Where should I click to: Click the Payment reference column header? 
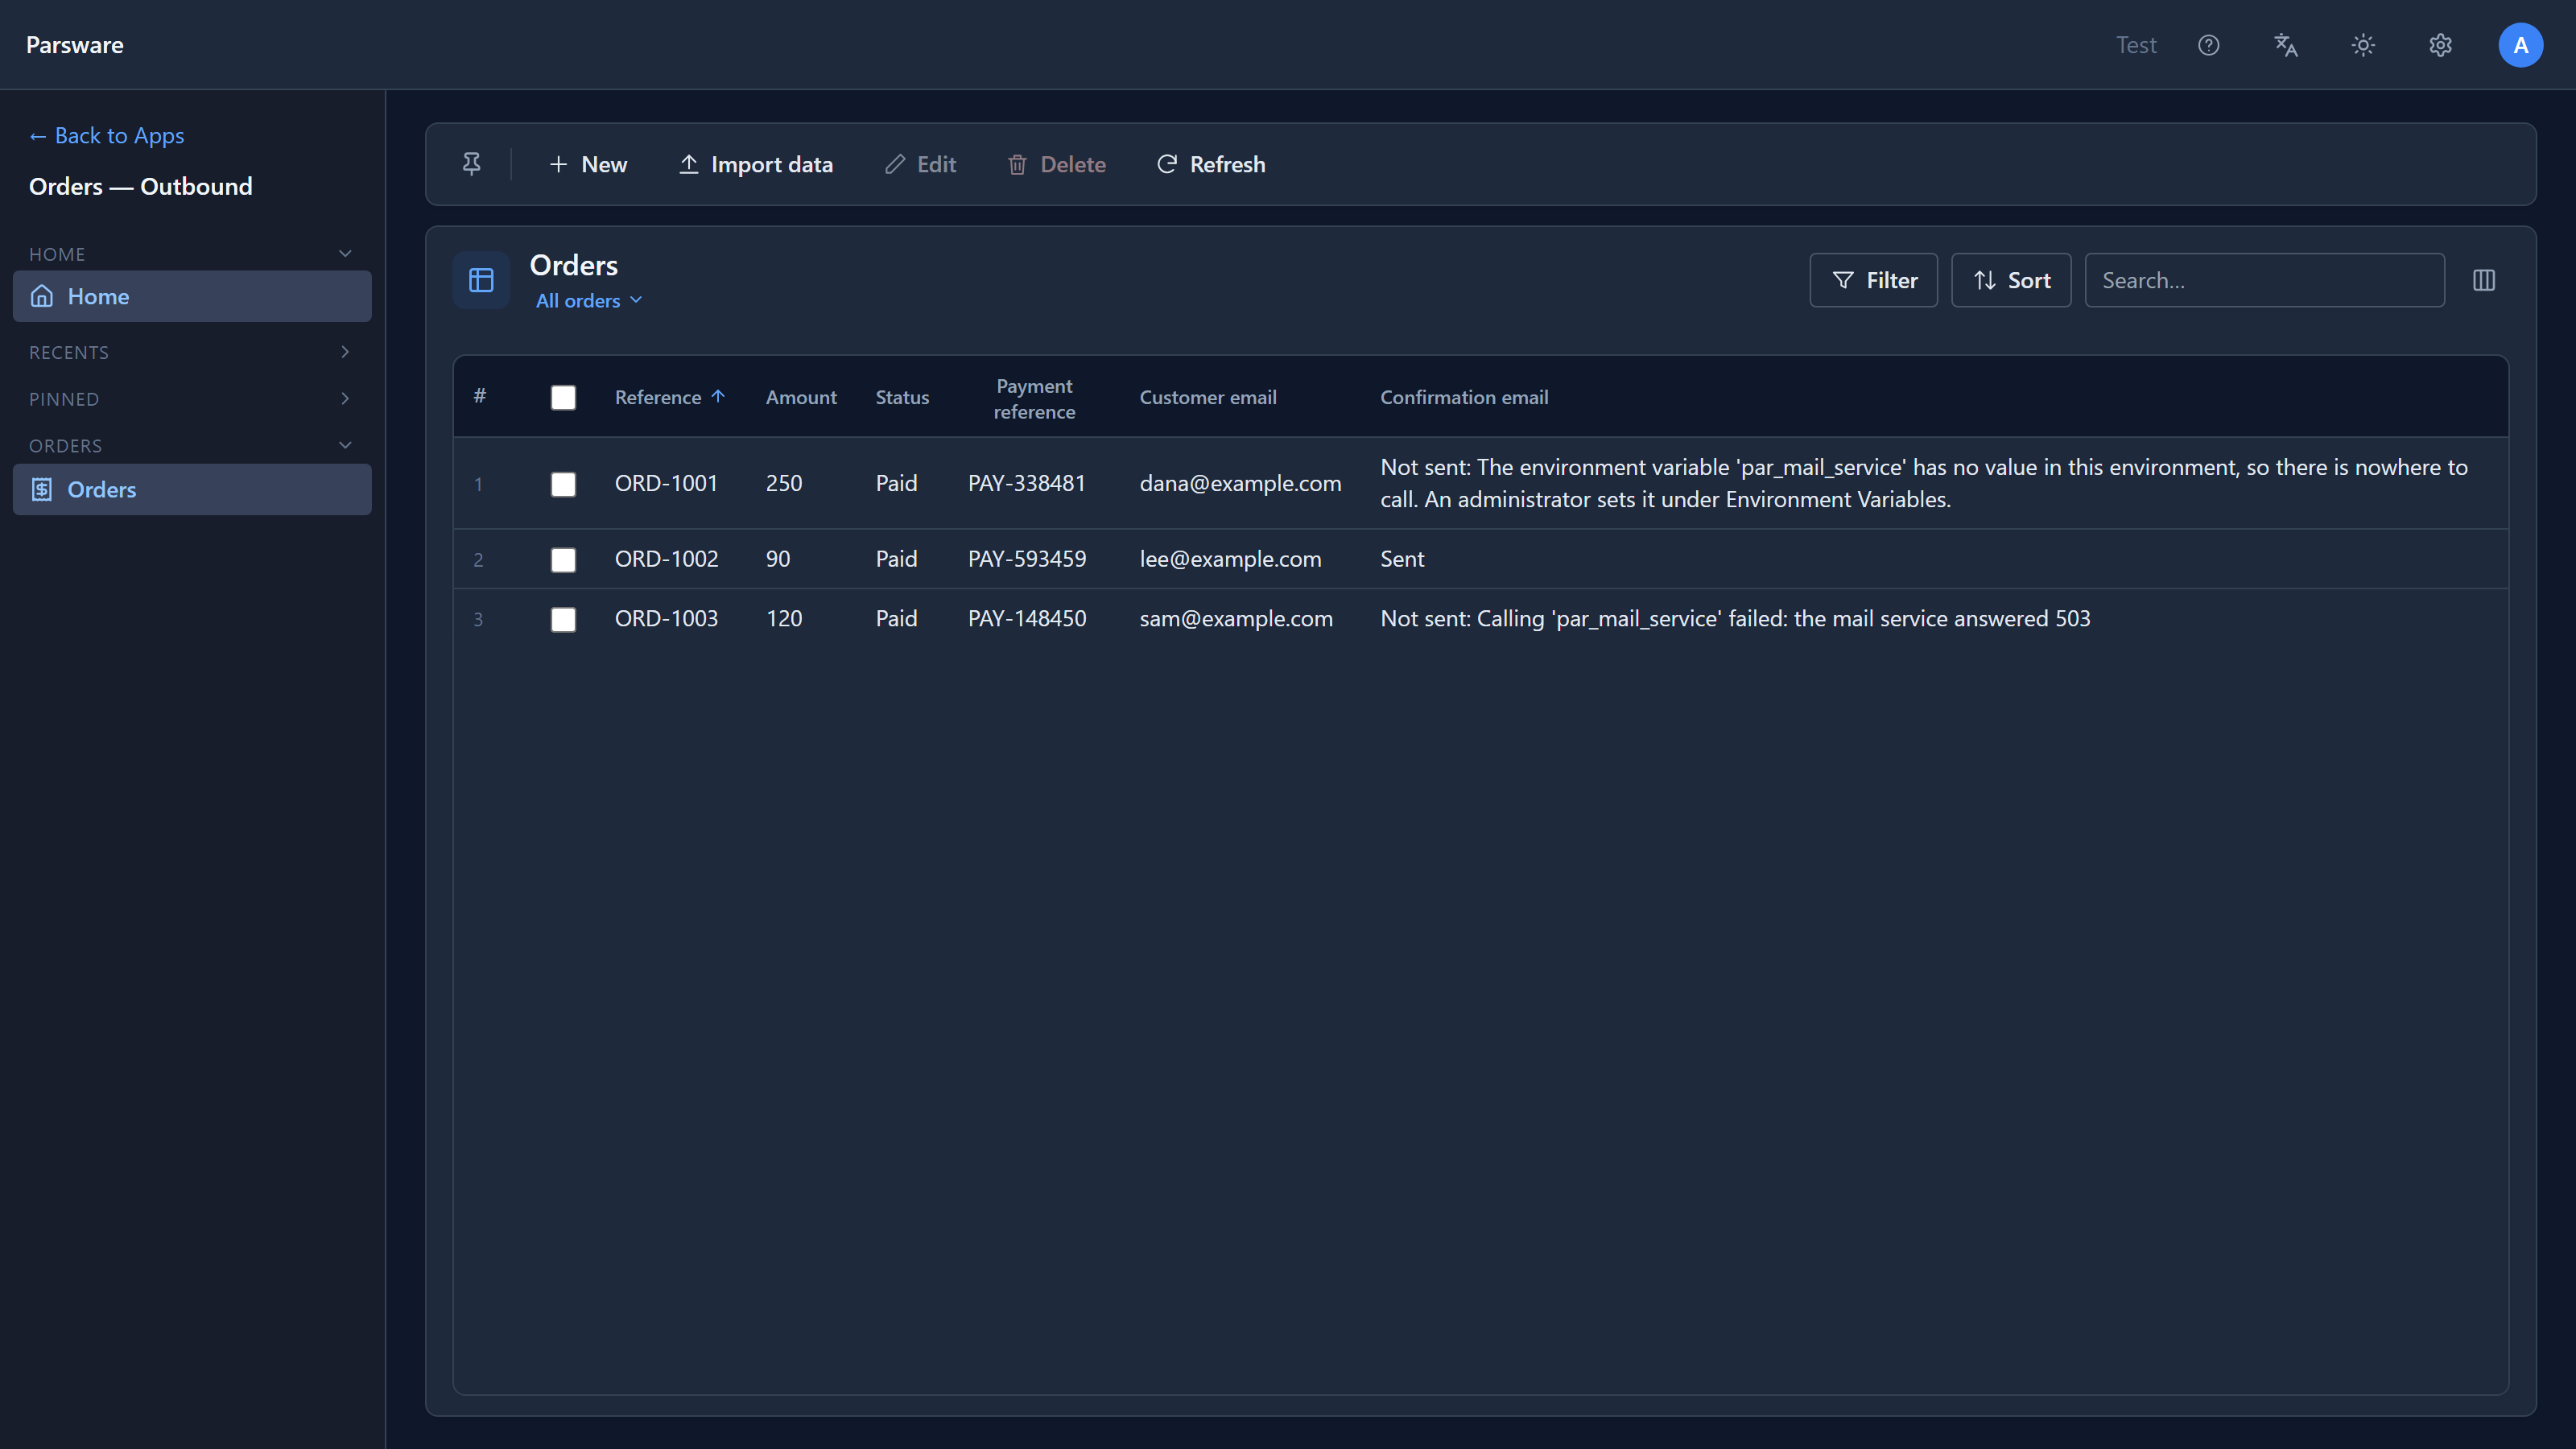point(1034,398)
